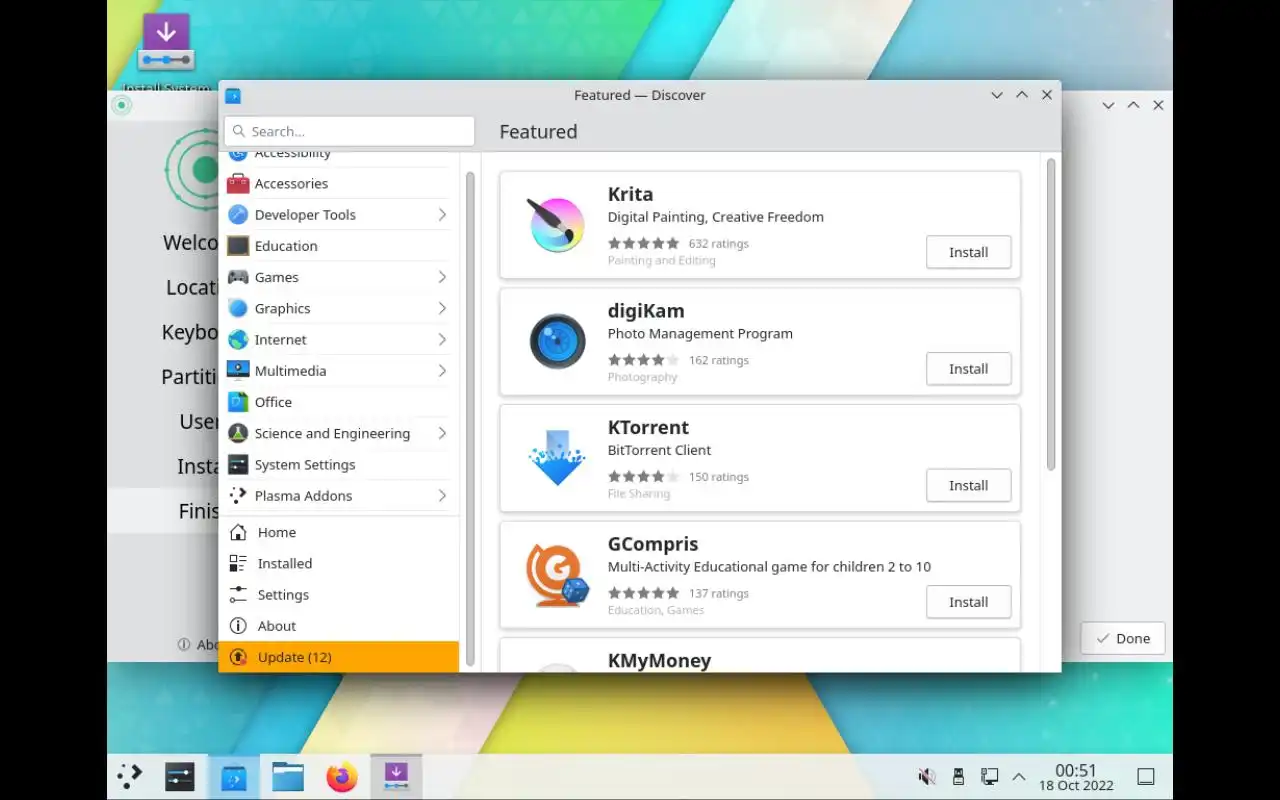This screenshot has height=800, width=1280.
Task: Open the Accessibility category
Action: coord(339,157)
